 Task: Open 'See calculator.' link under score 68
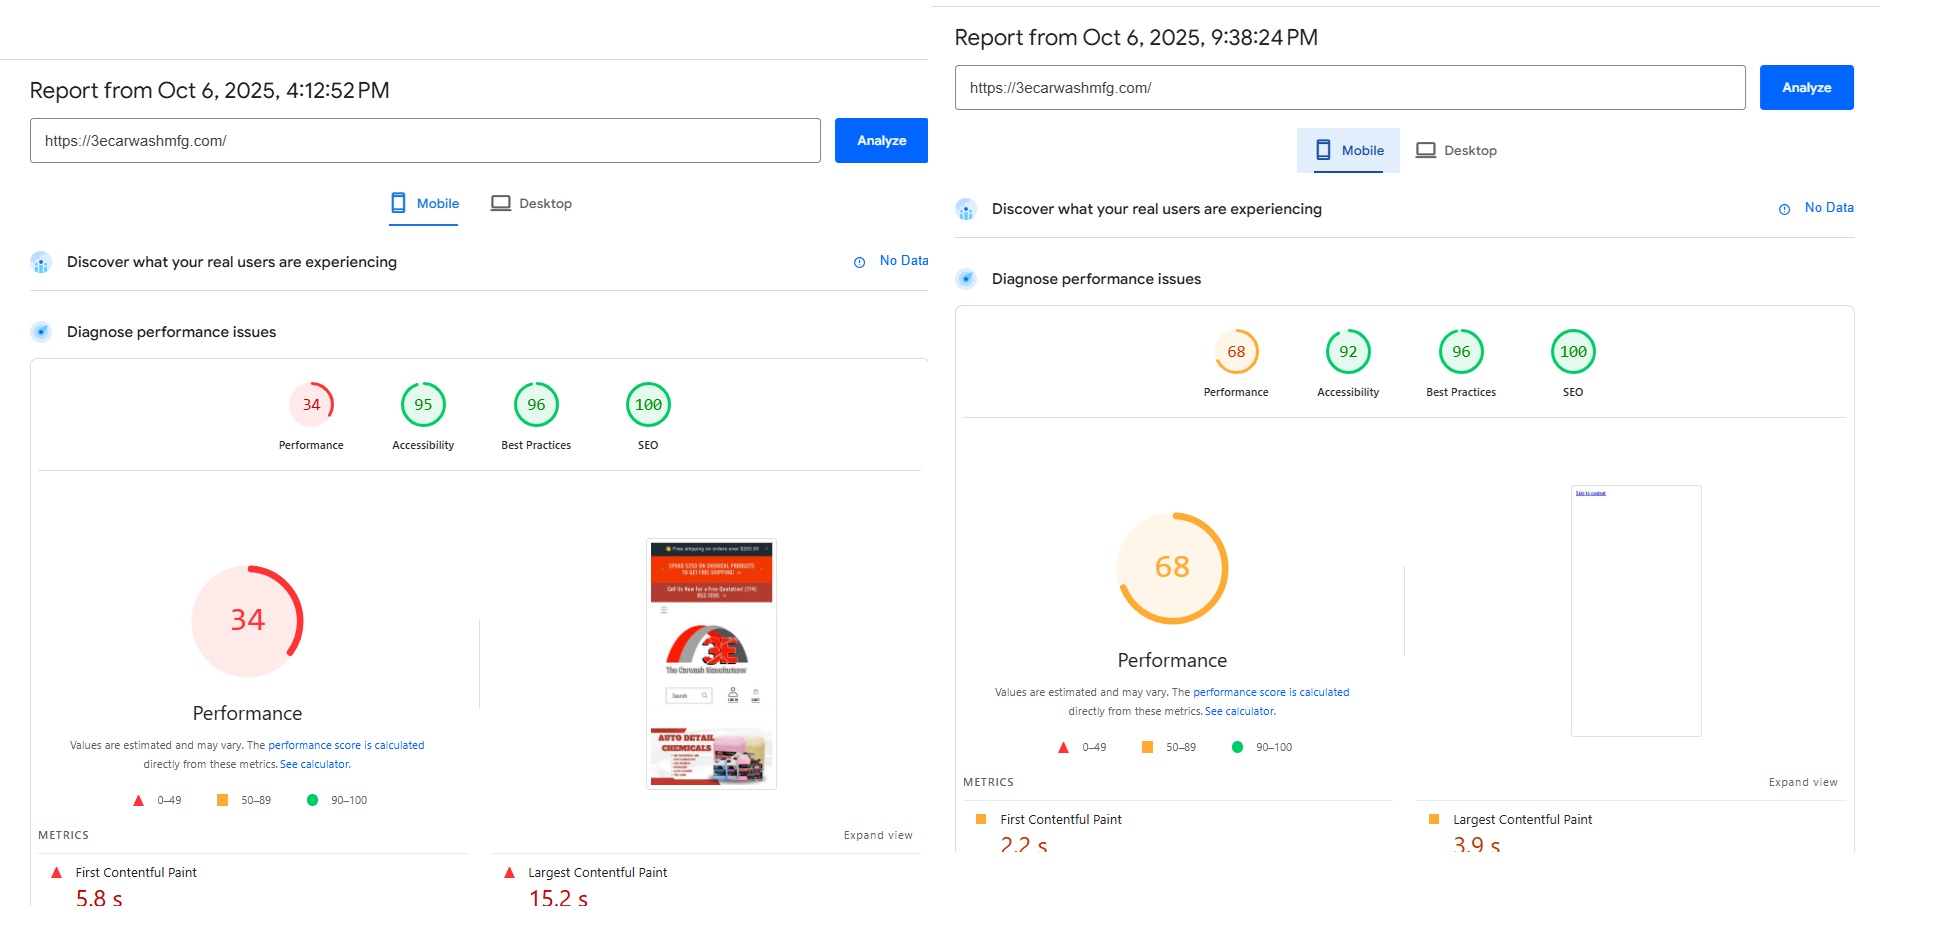pyautogui.click(x=1240, y=711)
